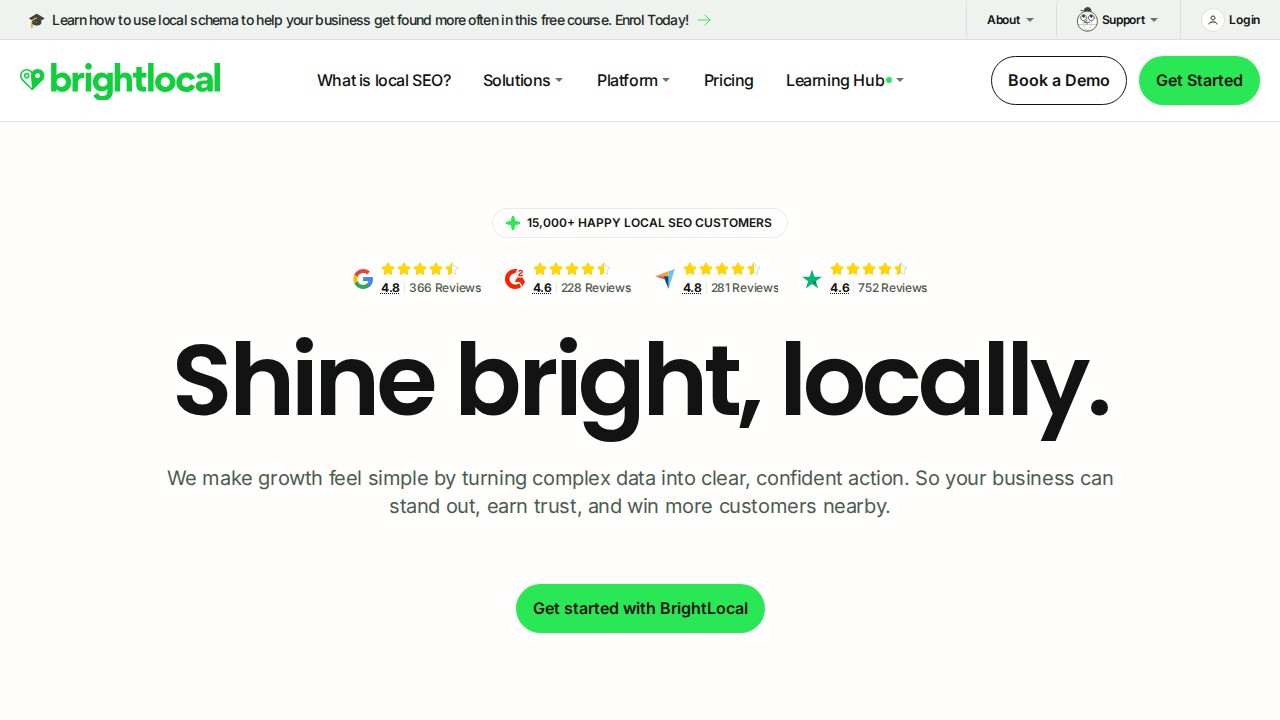
Task: Expand the About dropdown
Action: [x=1010, y=20]
